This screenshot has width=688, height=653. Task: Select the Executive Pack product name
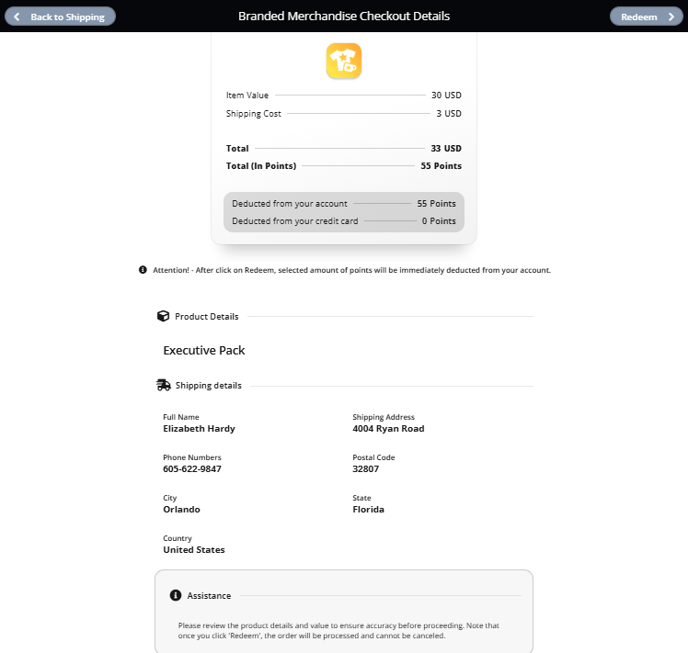coord(204,350)
